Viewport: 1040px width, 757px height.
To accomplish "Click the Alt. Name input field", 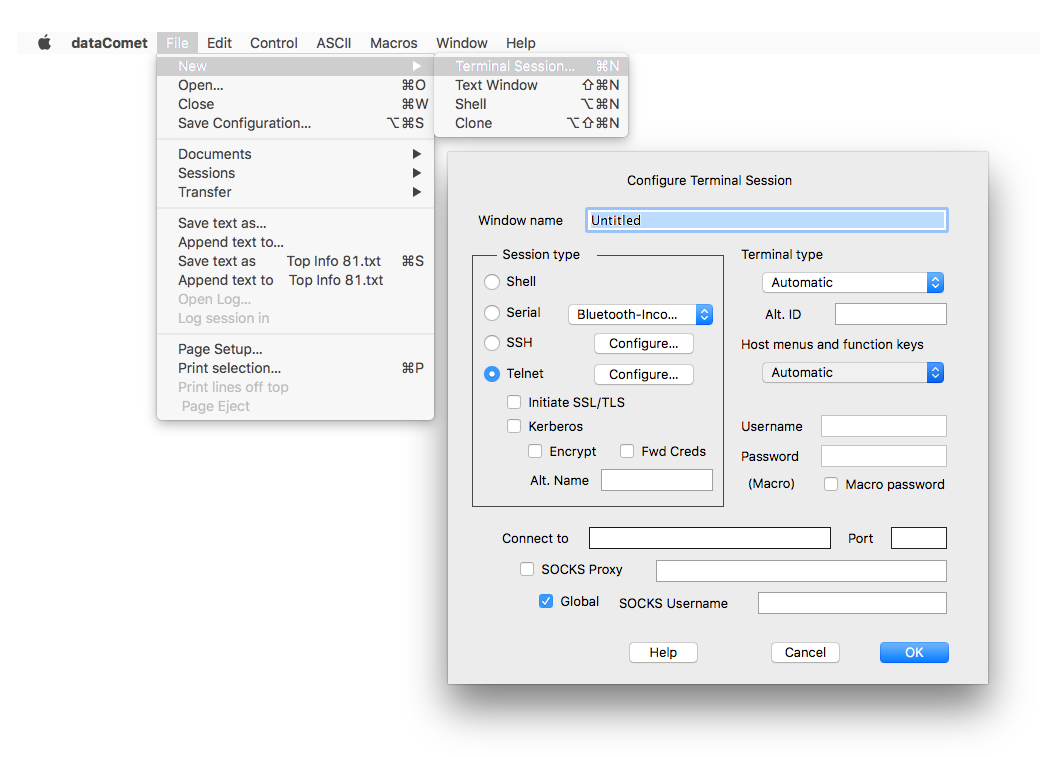I will [x=657, y=480].
